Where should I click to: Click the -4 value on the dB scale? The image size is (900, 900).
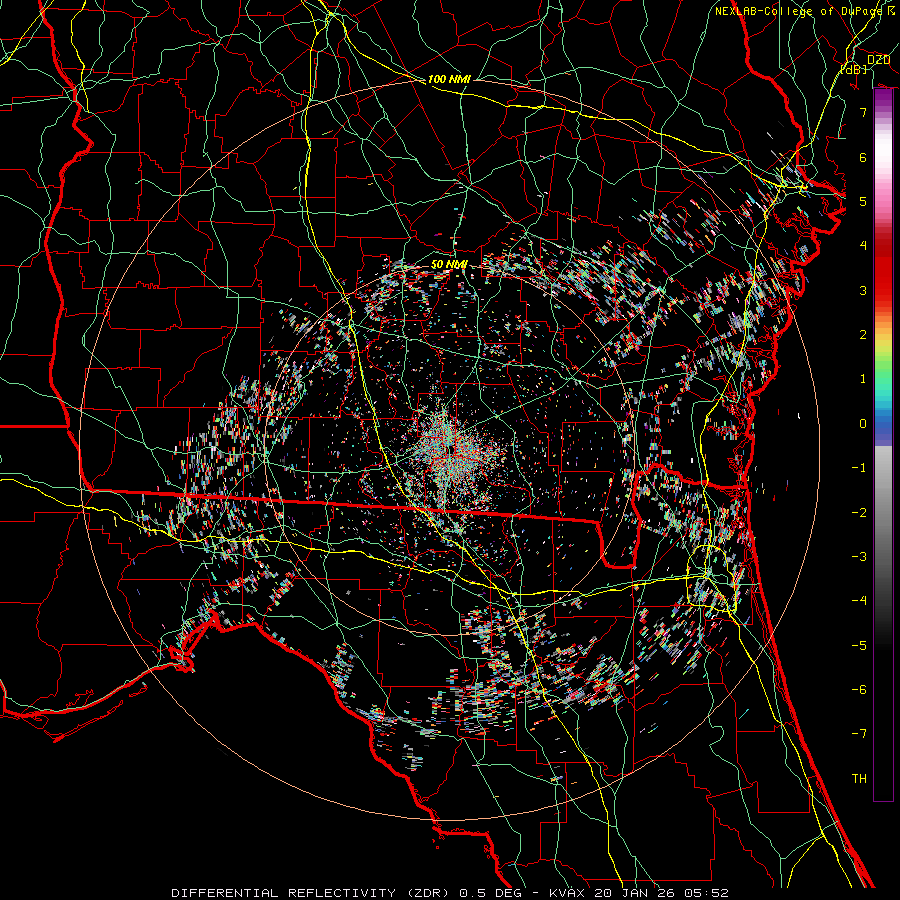(858, 600)
